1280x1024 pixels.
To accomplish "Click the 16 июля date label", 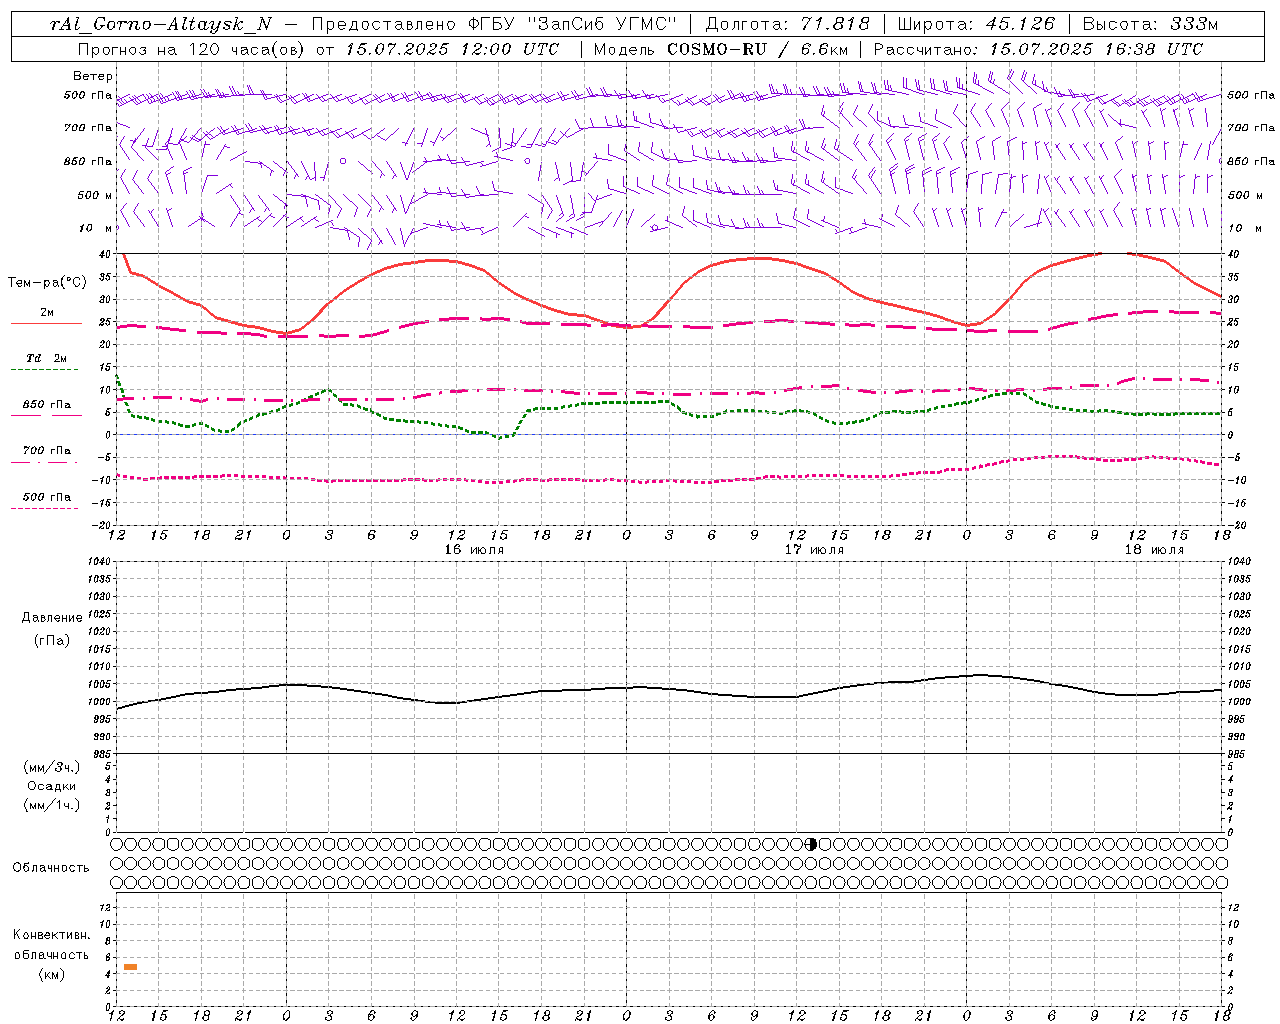I will (474, 550).
